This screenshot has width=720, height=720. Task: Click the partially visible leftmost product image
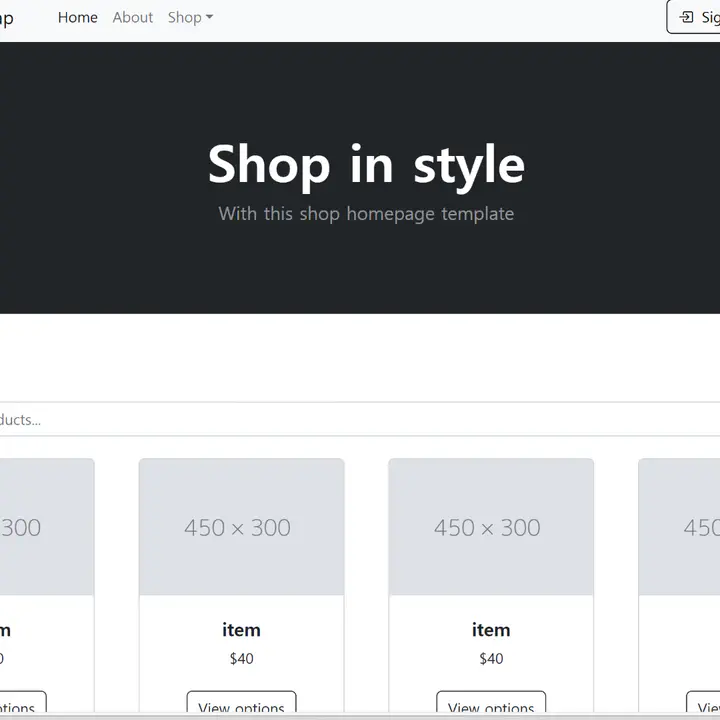coord(45,527)
